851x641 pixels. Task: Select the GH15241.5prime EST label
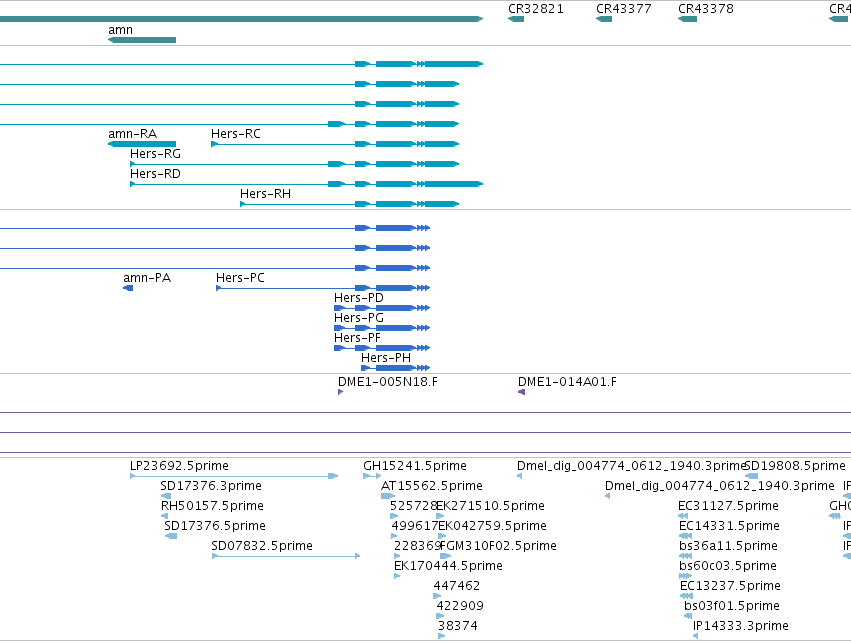(415, 466)
